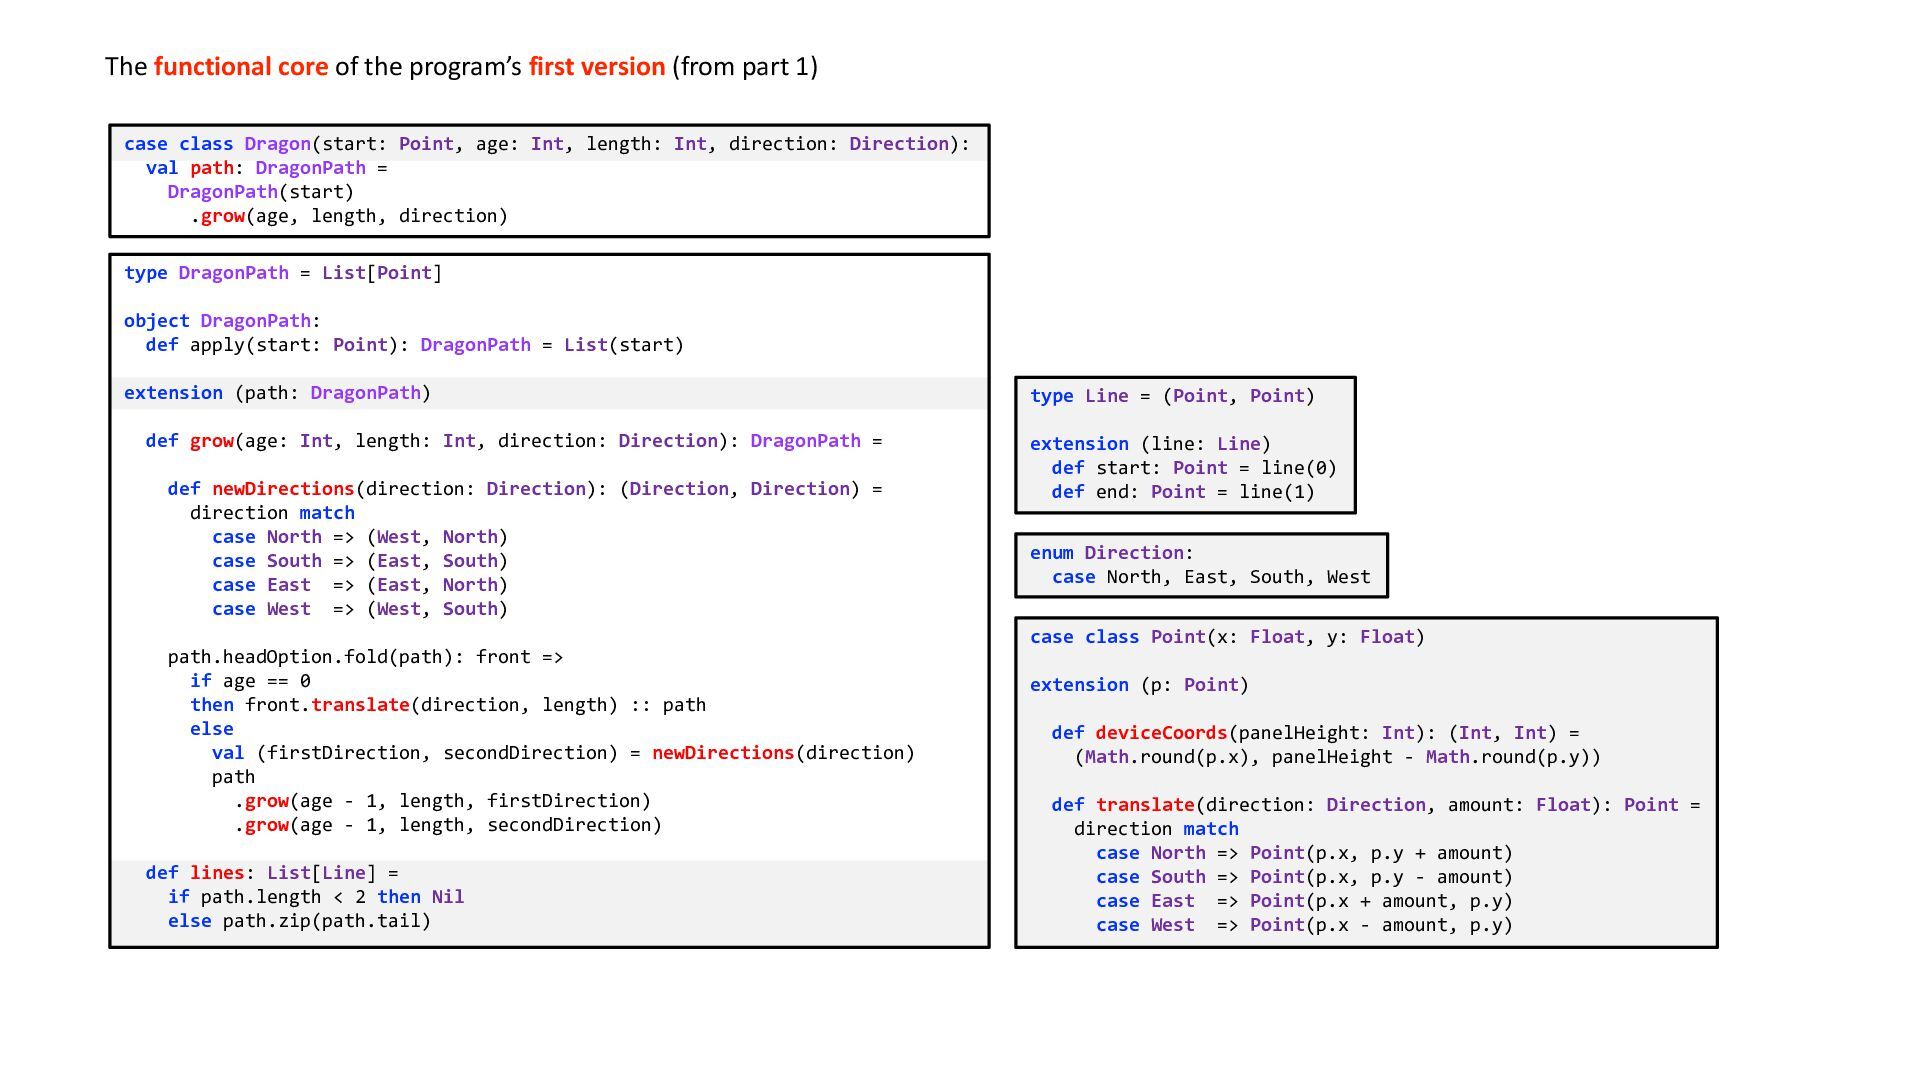Image resolution: width=1920 pixels, height=1080 pixels.
Task: Click 'case West => Point(p.x - amount, p.y)'
Action: coord(1303,925)
